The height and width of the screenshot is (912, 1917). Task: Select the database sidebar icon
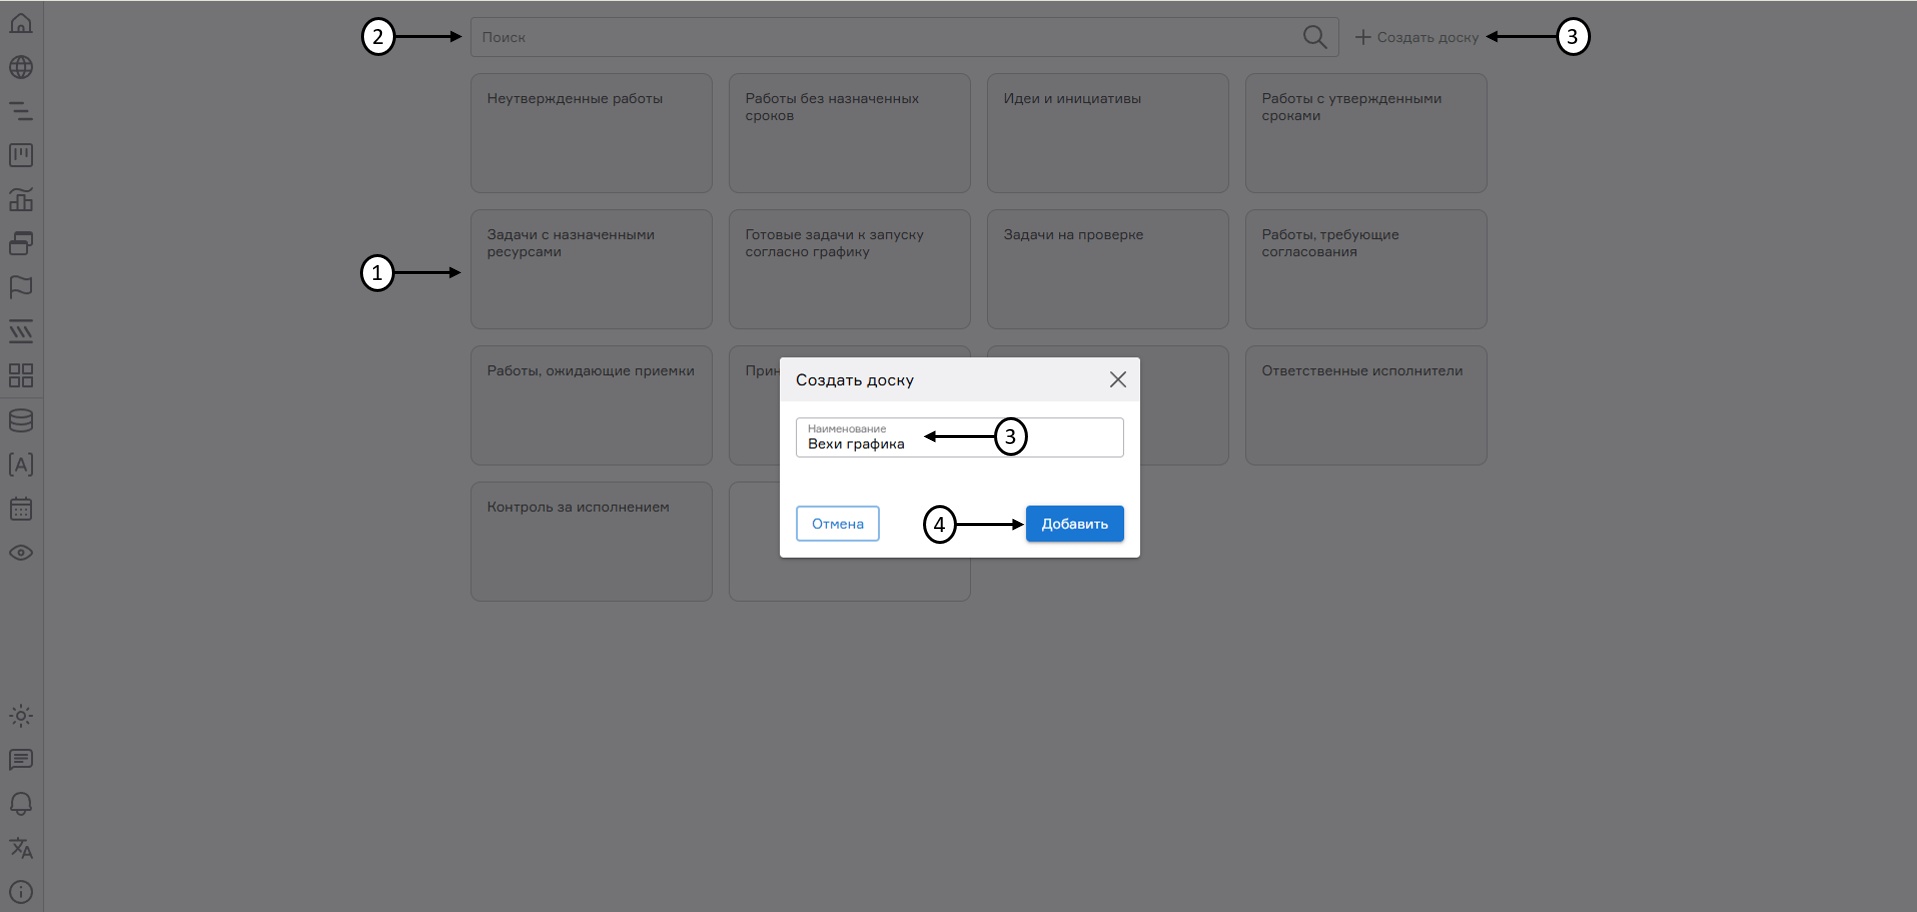(x=21, y=420)
